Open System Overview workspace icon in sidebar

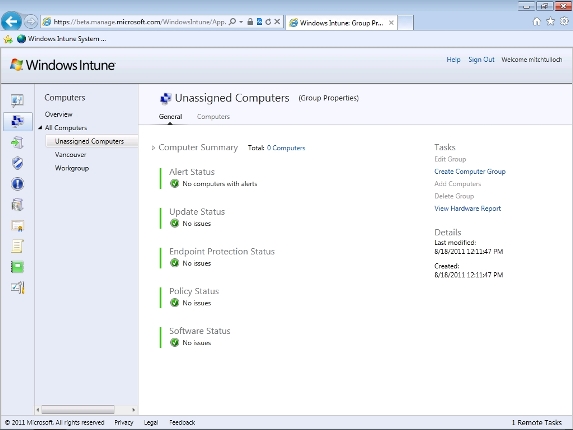click(x=17, y=100)
